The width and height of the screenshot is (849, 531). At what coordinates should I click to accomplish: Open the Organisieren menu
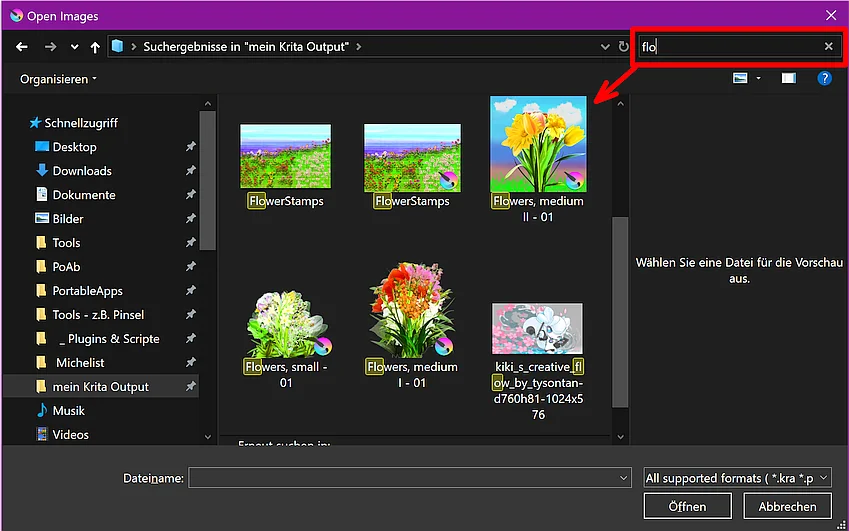point(58,79)
